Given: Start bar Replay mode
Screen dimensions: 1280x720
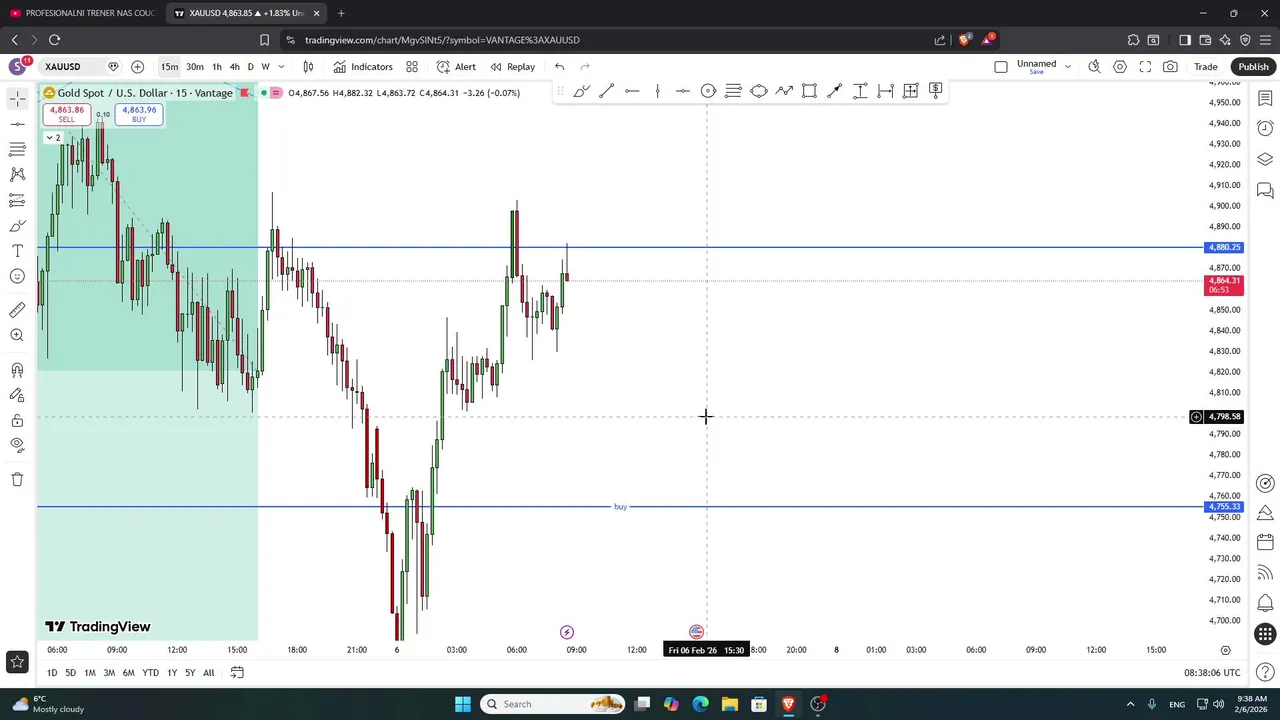Looking at the screenshot, I should pos(512,67).
